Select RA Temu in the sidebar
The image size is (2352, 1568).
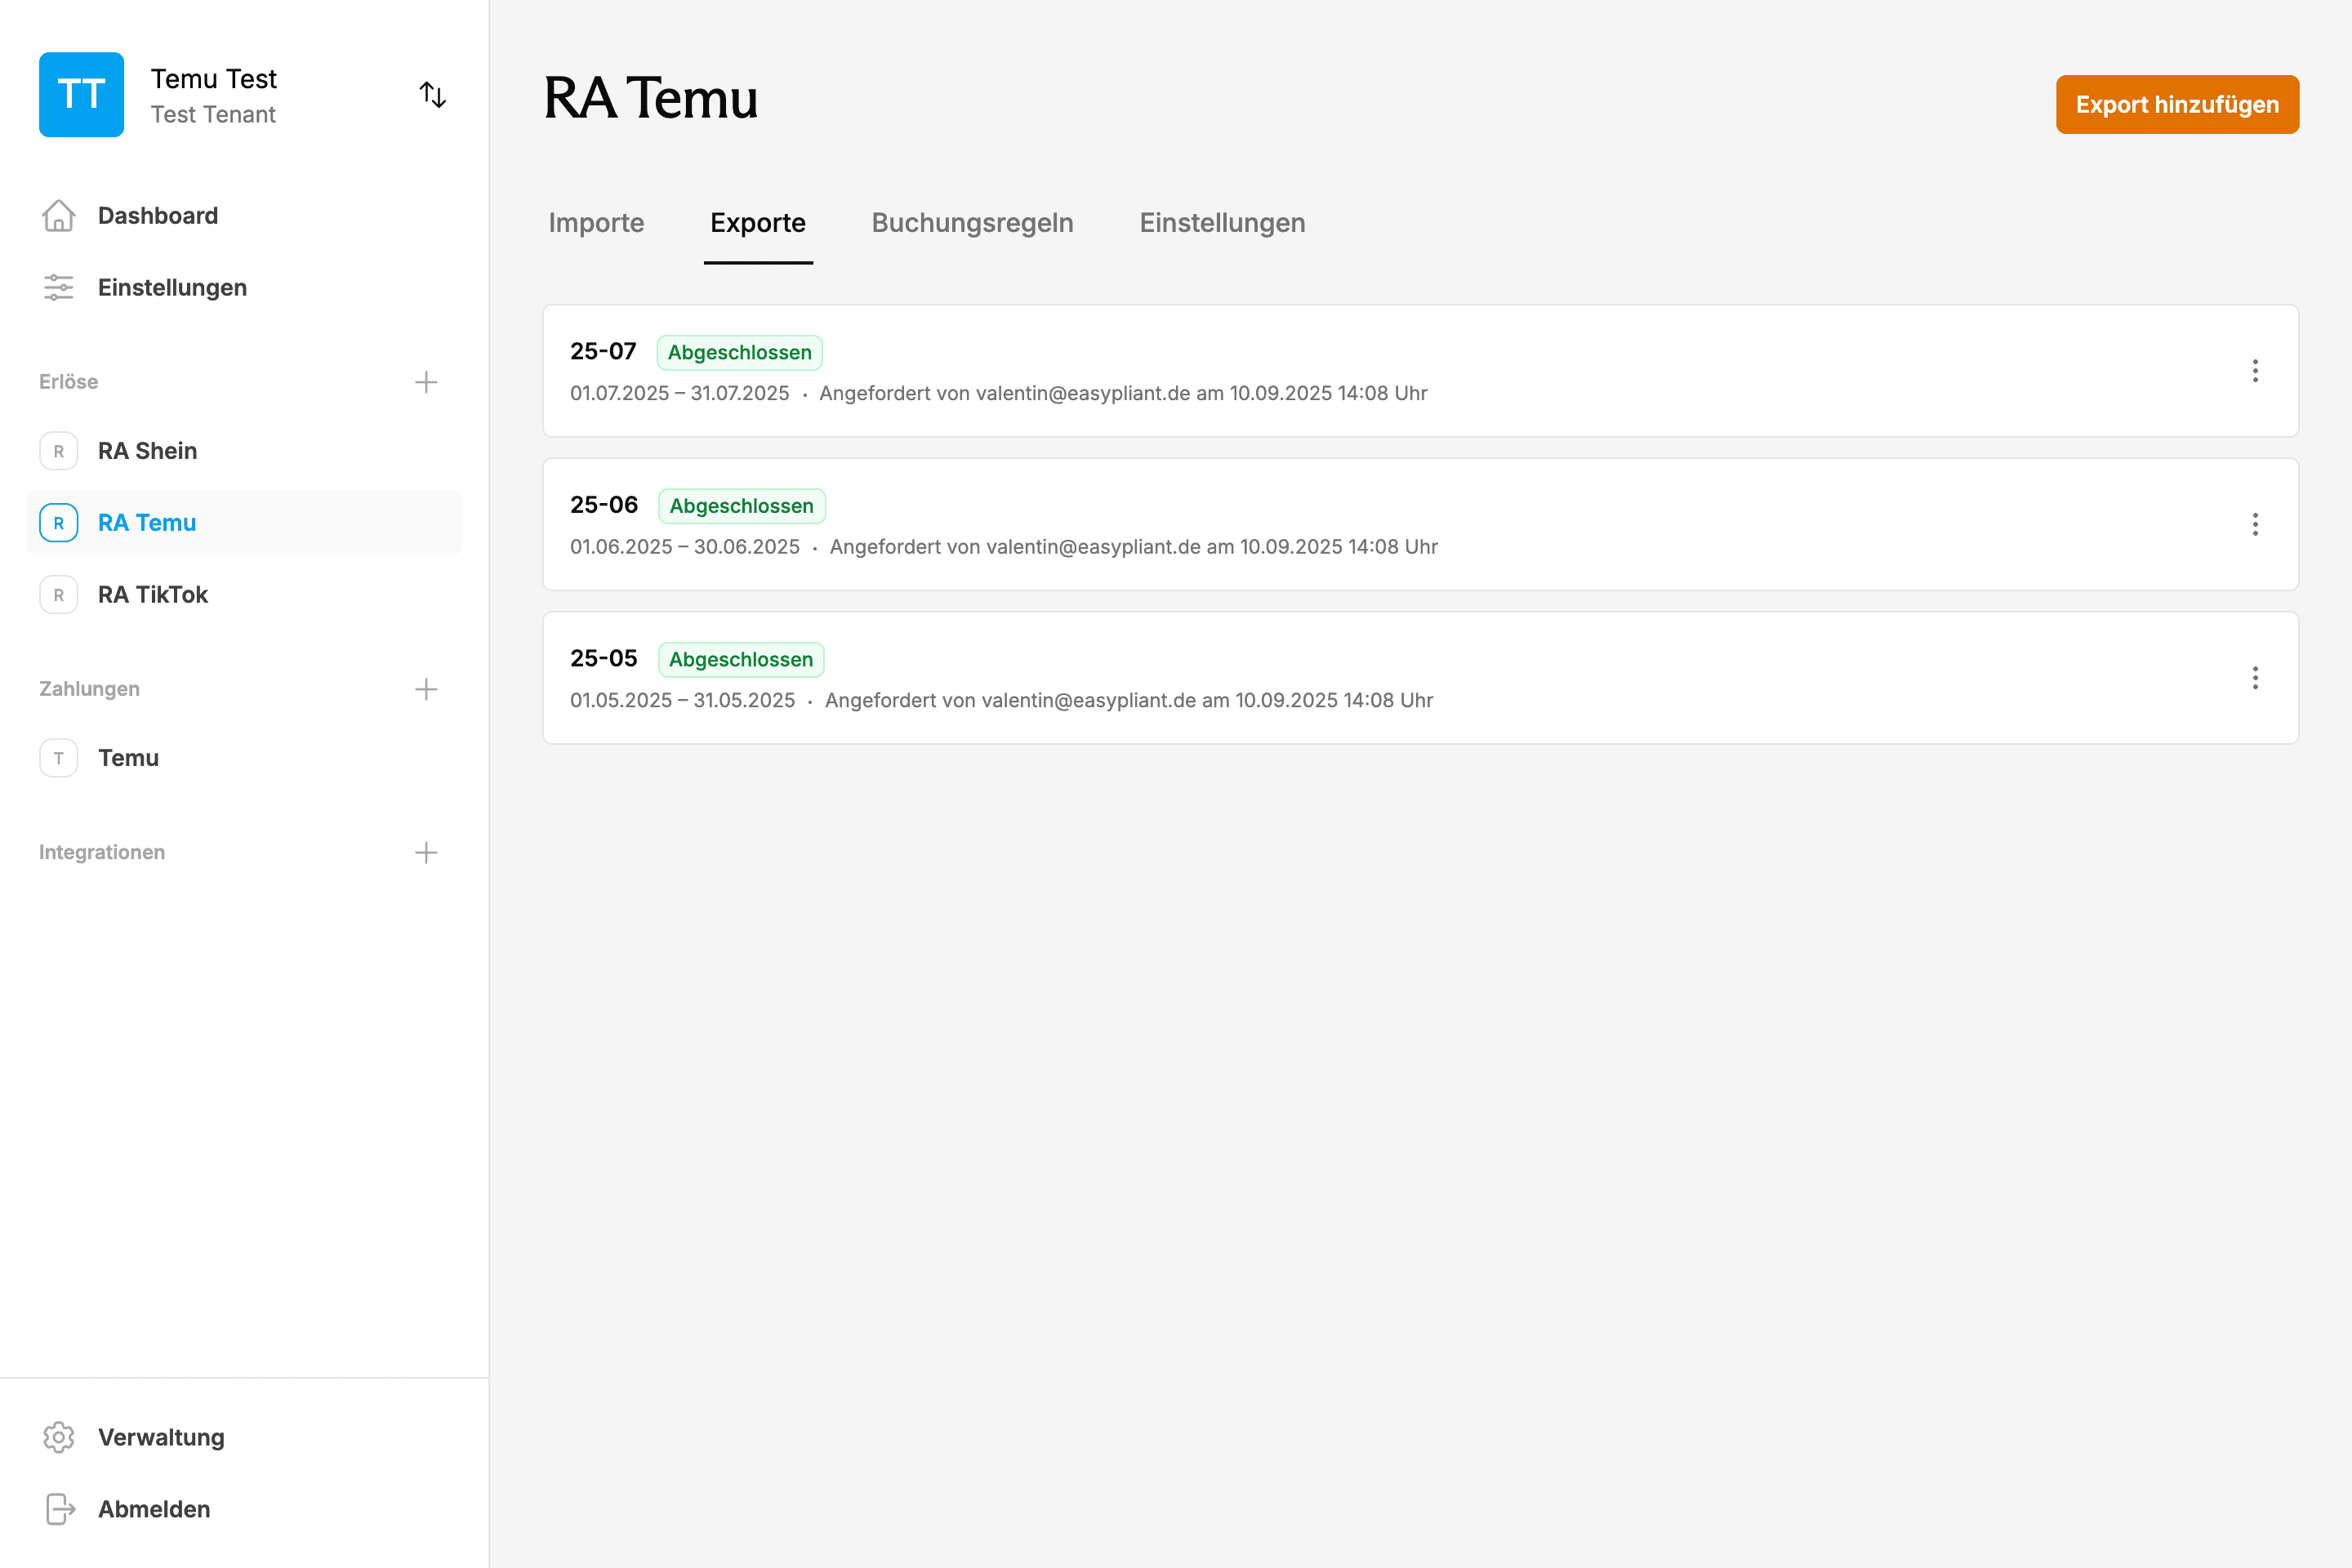146,522
